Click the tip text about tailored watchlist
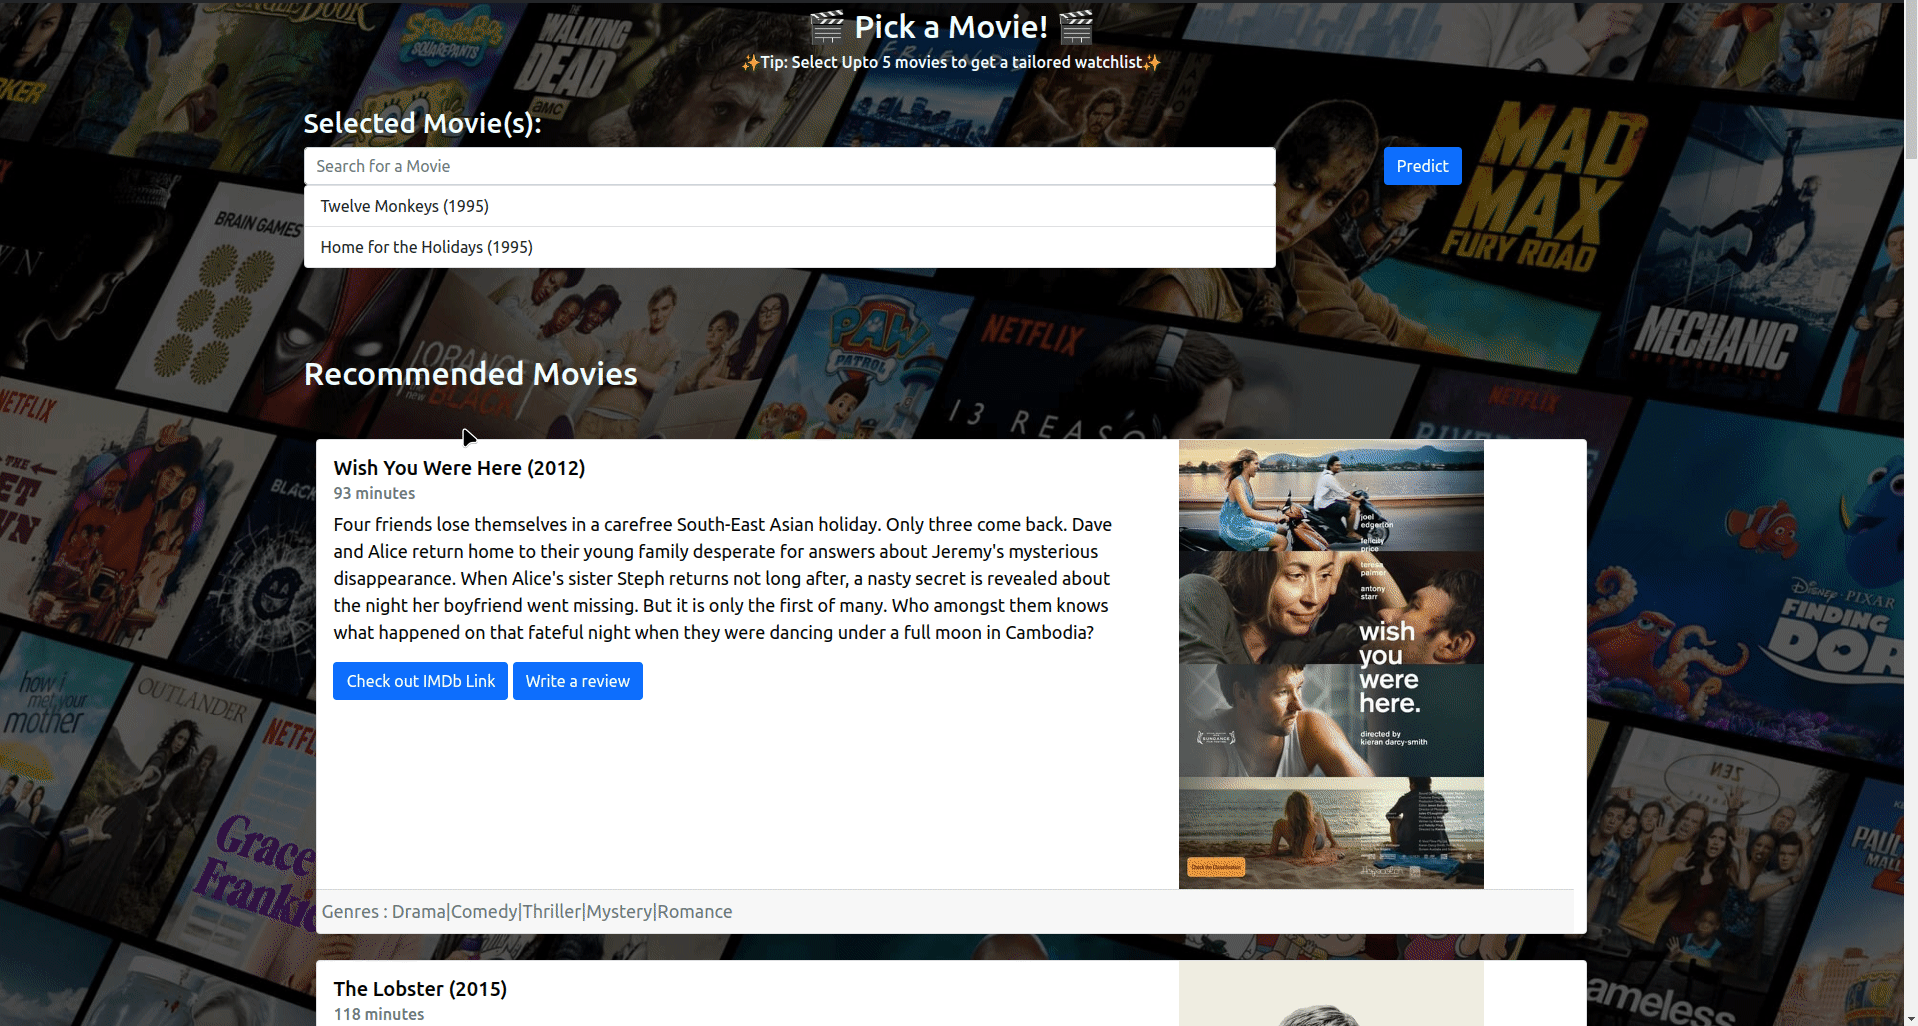The image size is (1918, 1026). pos(951,62)
